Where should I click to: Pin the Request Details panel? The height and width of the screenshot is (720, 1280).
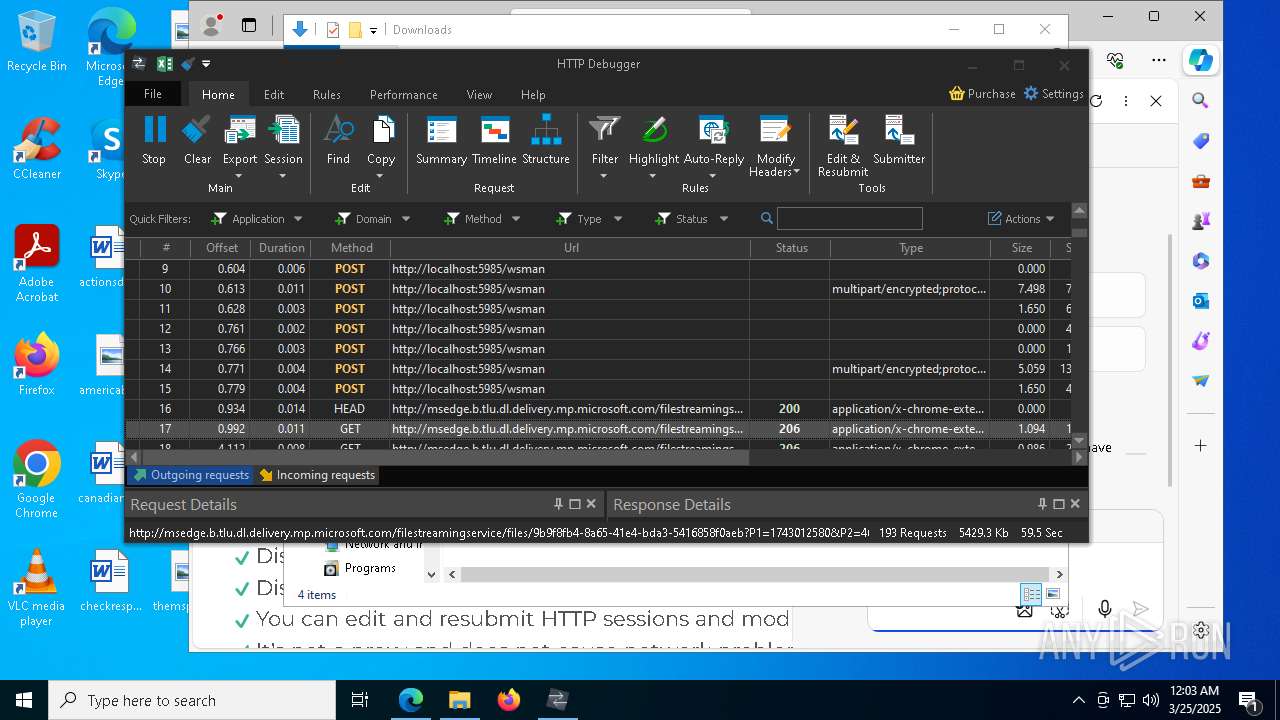click(558, 504)
